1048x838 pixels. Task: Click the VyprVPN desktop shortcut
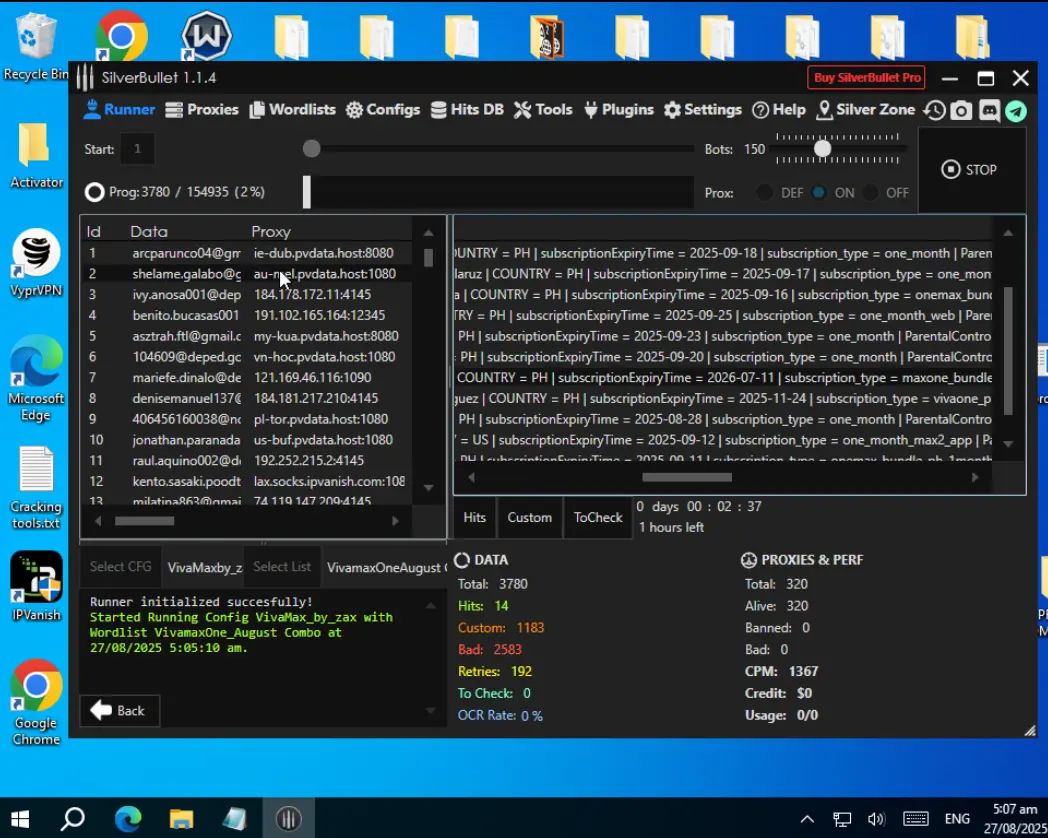click(35, 263)
